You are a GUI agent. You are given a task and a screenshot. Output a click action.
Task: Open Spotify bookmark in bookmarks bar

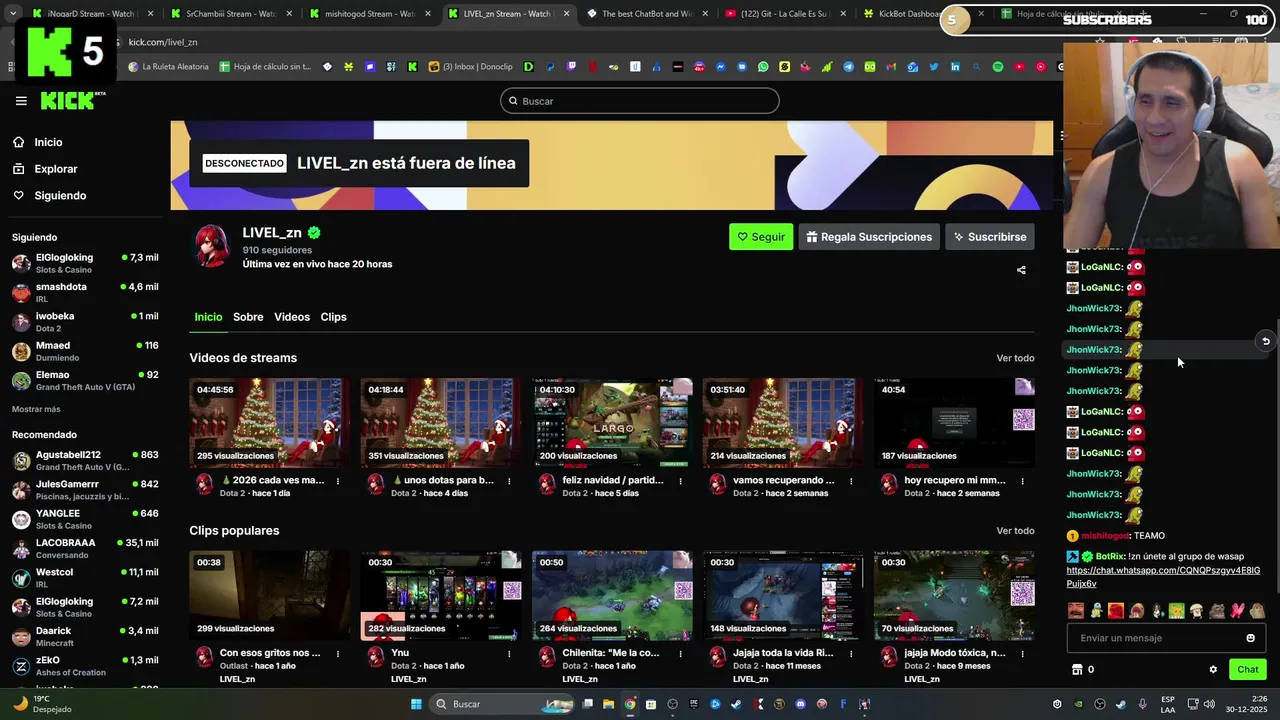tap(997, 67)
